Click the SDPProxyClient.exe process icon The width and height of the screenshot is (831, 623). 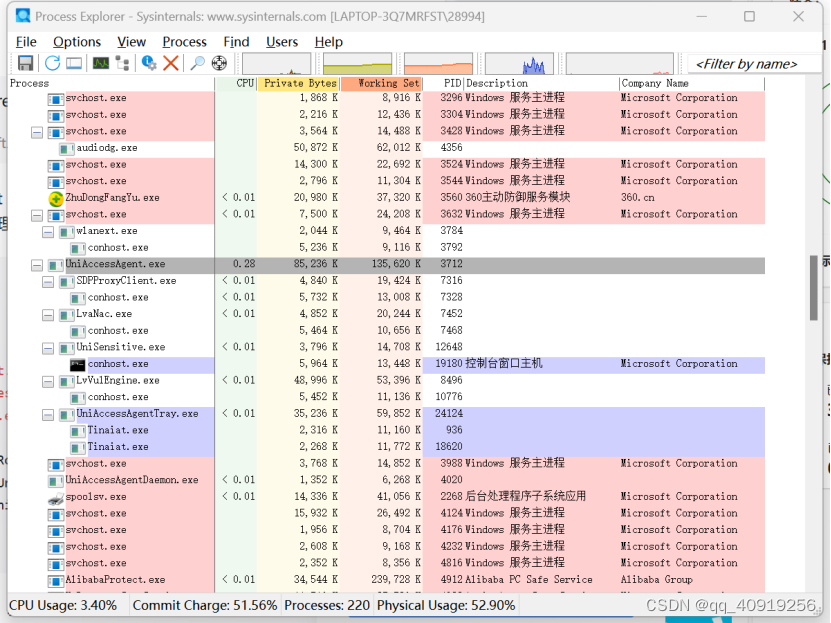(x=67, y=282)
